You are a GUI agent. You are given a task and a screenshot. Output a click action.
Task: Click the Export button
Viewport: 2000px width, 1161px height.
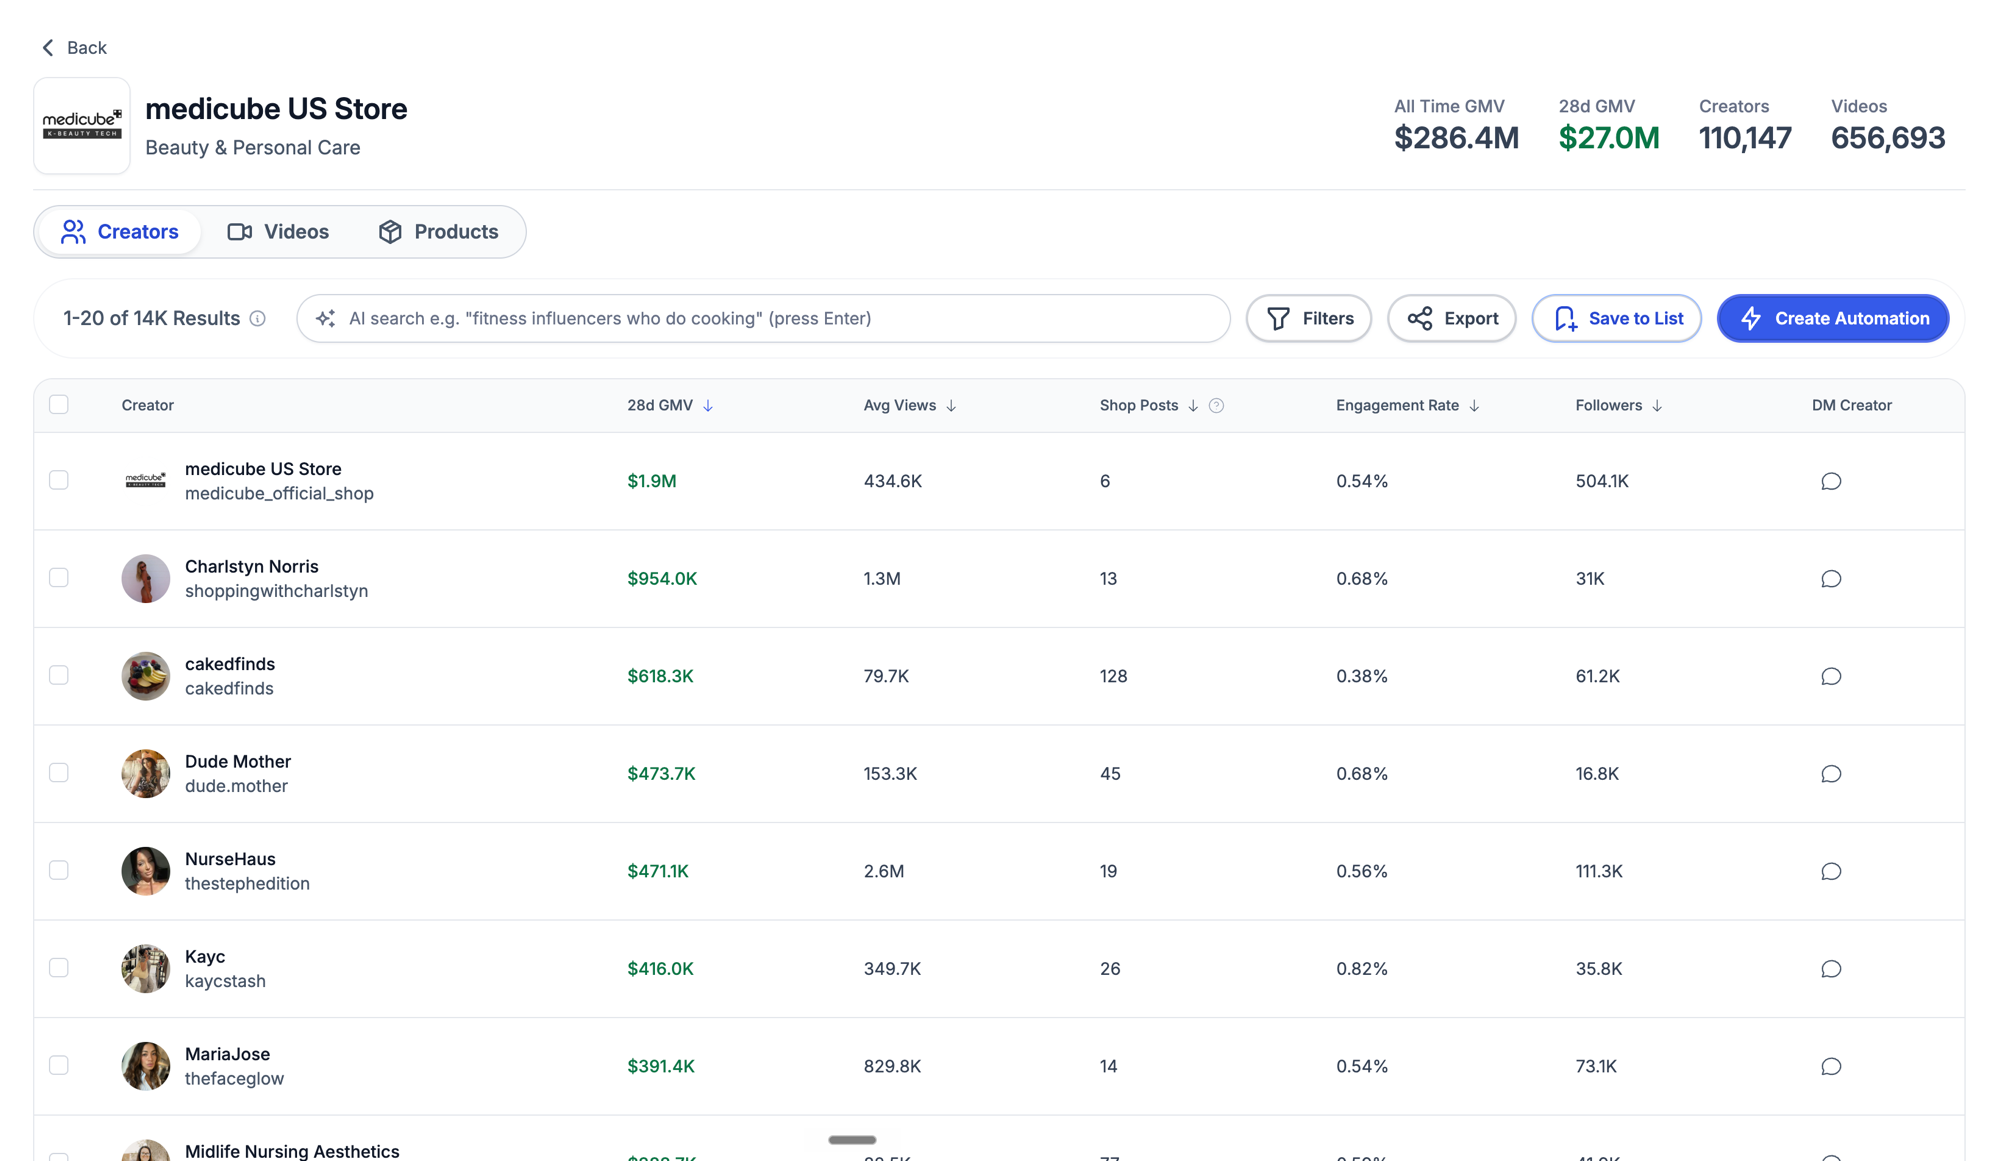coord(1452,318)
